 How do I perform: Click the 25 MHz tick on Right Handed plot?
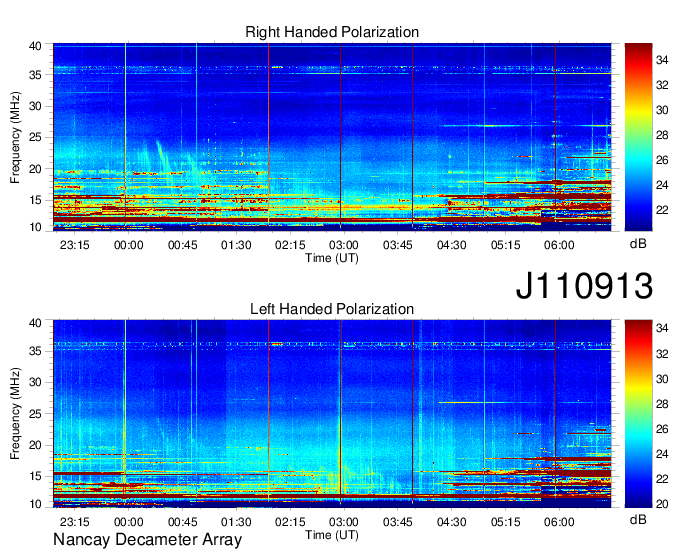(35, 137)
